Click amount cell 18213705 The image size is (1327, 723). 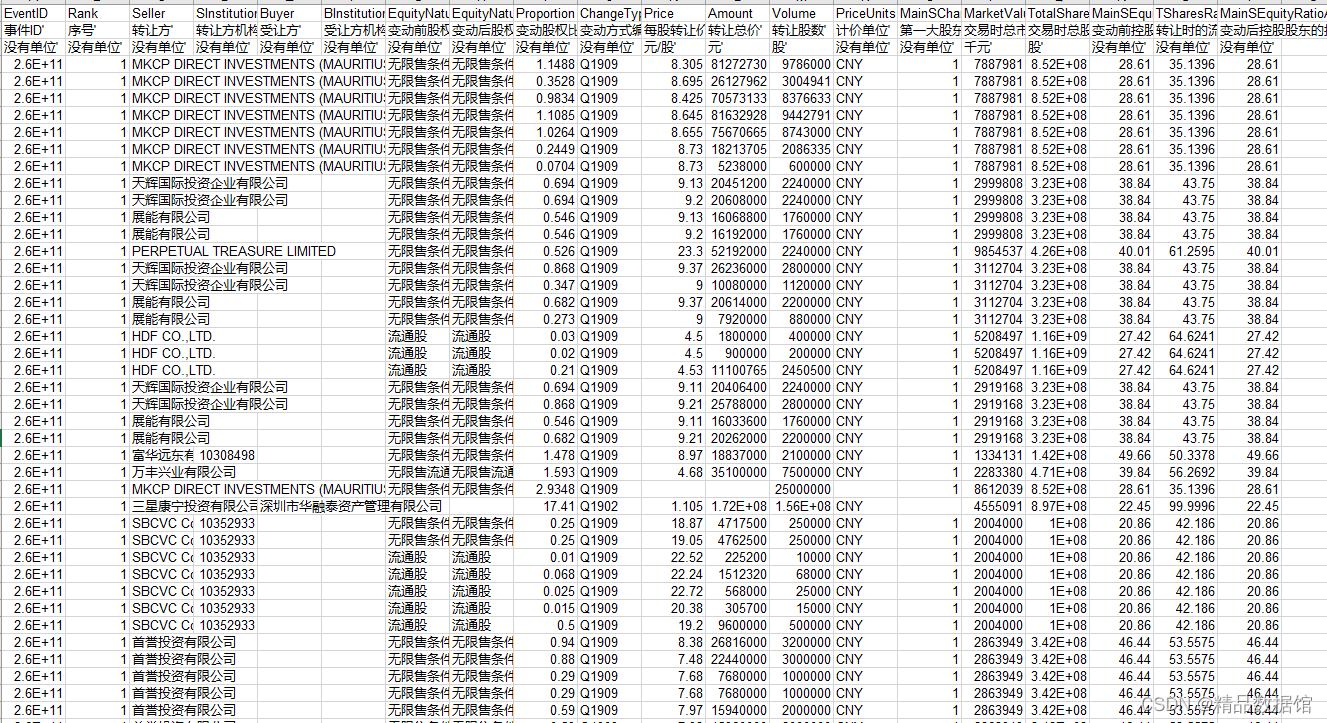(x=737, y=149)
